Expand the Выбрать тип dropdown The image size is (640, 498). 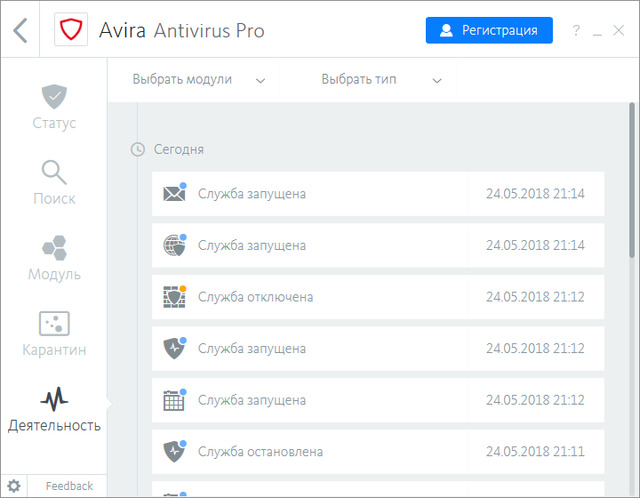(x=381, y=80)
